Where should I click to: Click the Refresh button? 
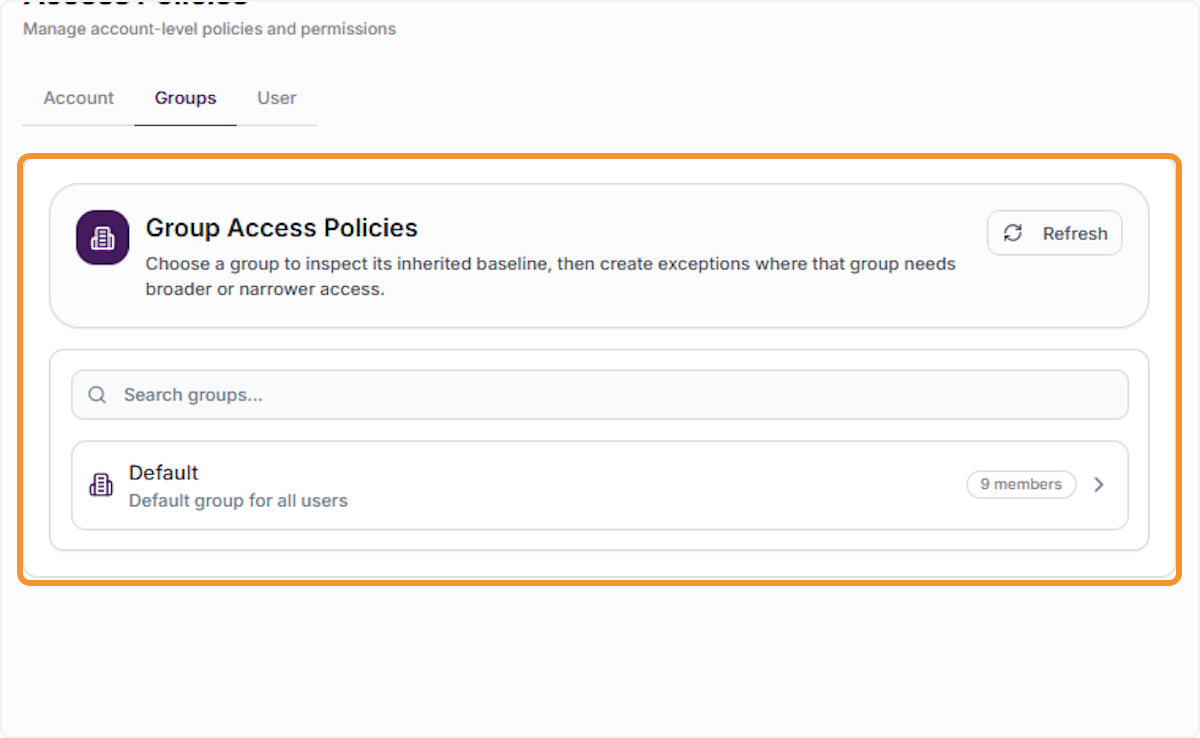click(1055, 233)
